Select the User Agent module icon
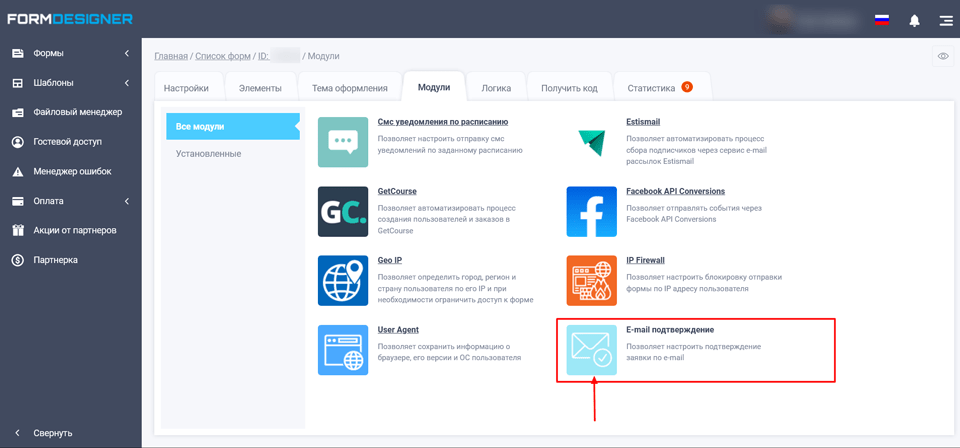Screen dimensions: 960x448 (x=343, y=350)
